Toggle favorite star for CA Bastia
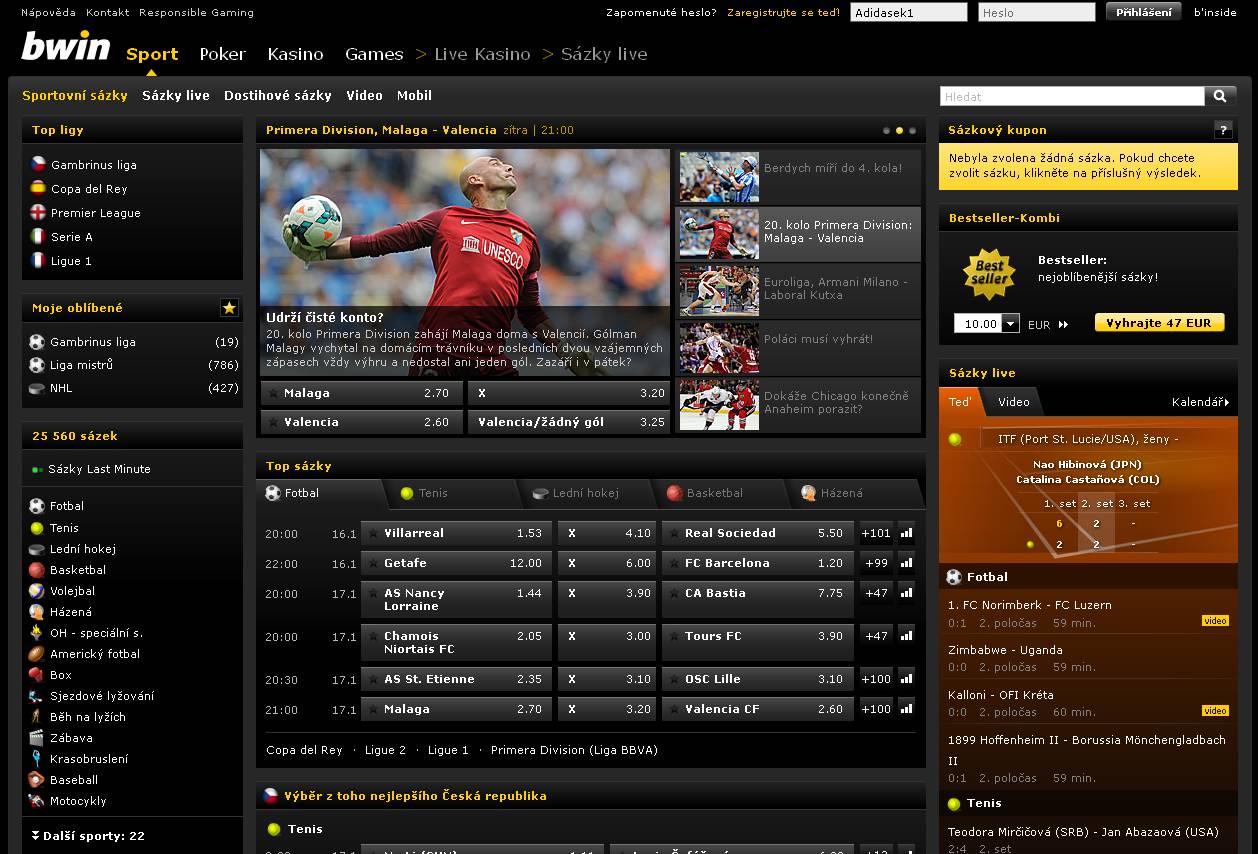 [674, 594]
